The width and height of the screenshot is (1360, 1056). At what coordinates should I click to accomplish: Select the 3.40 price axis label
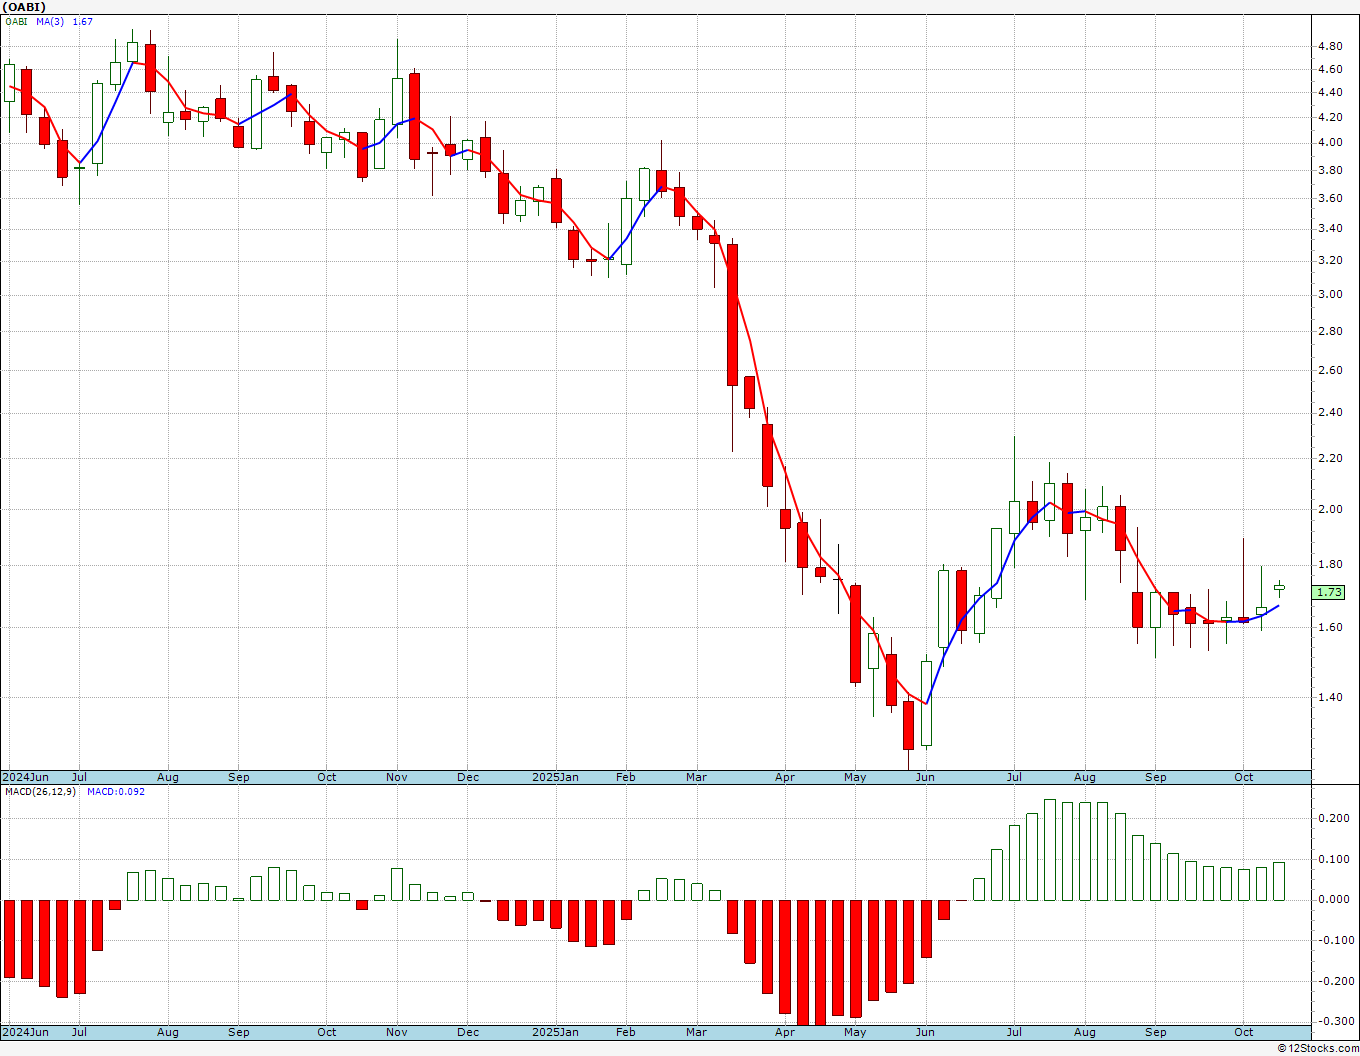click(1330, 228)
